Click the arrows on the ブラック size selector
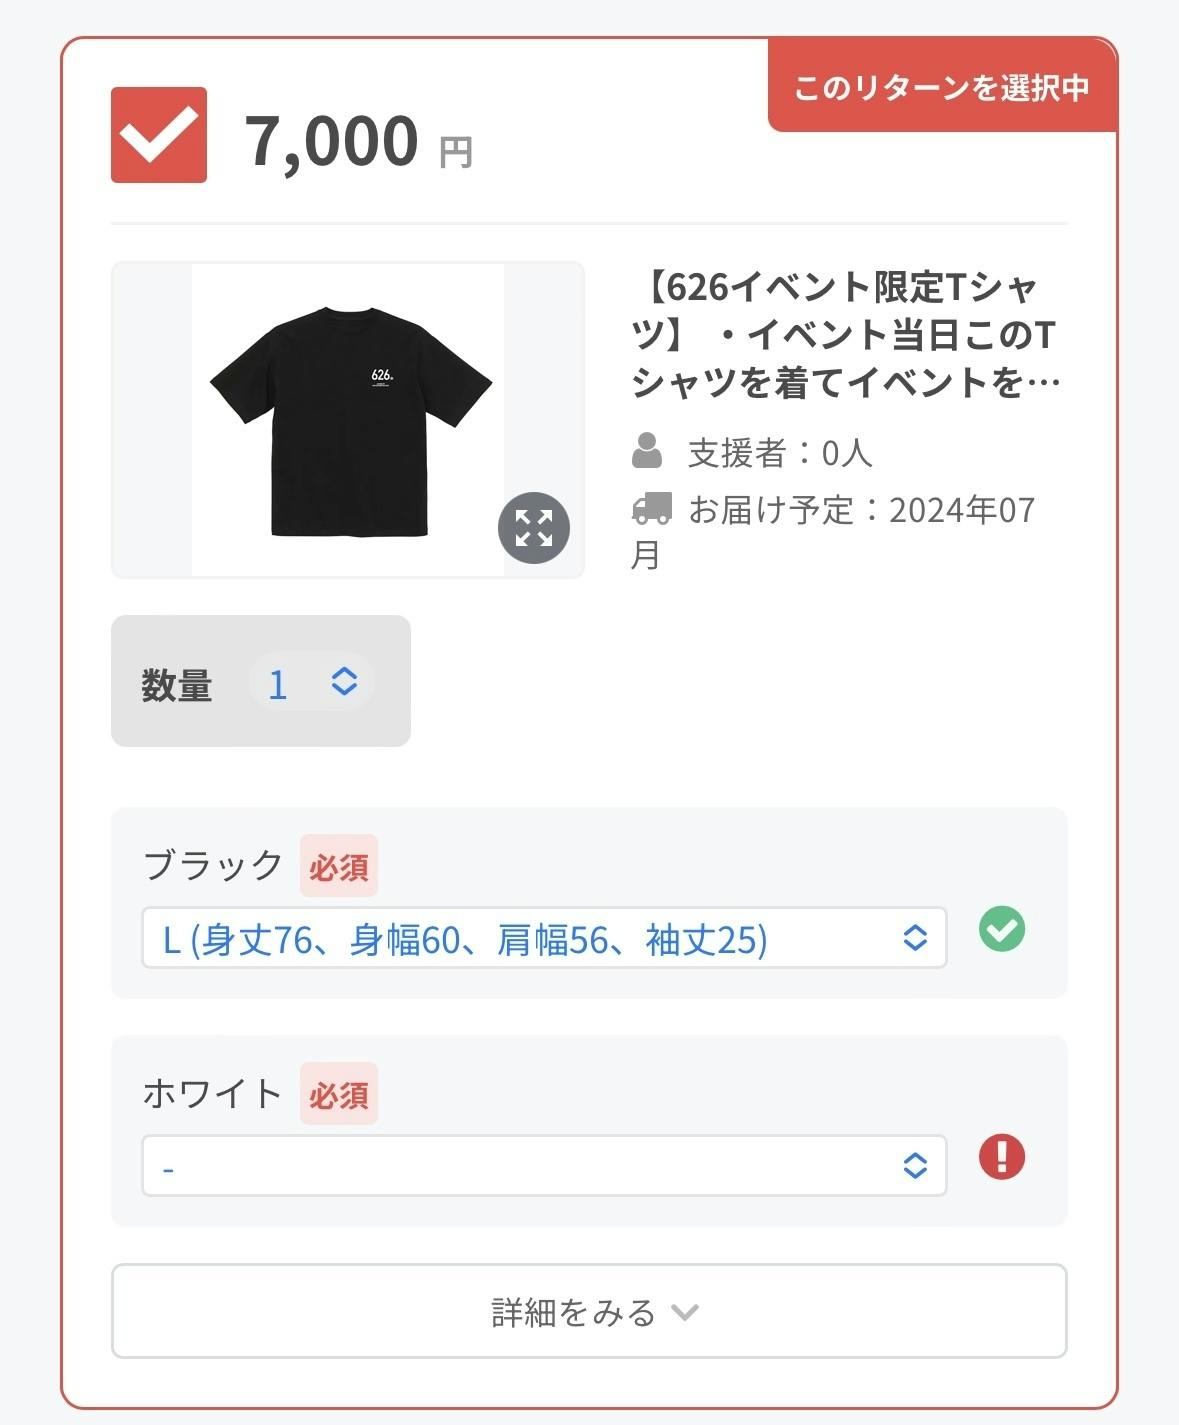 (x=915, y=938)
